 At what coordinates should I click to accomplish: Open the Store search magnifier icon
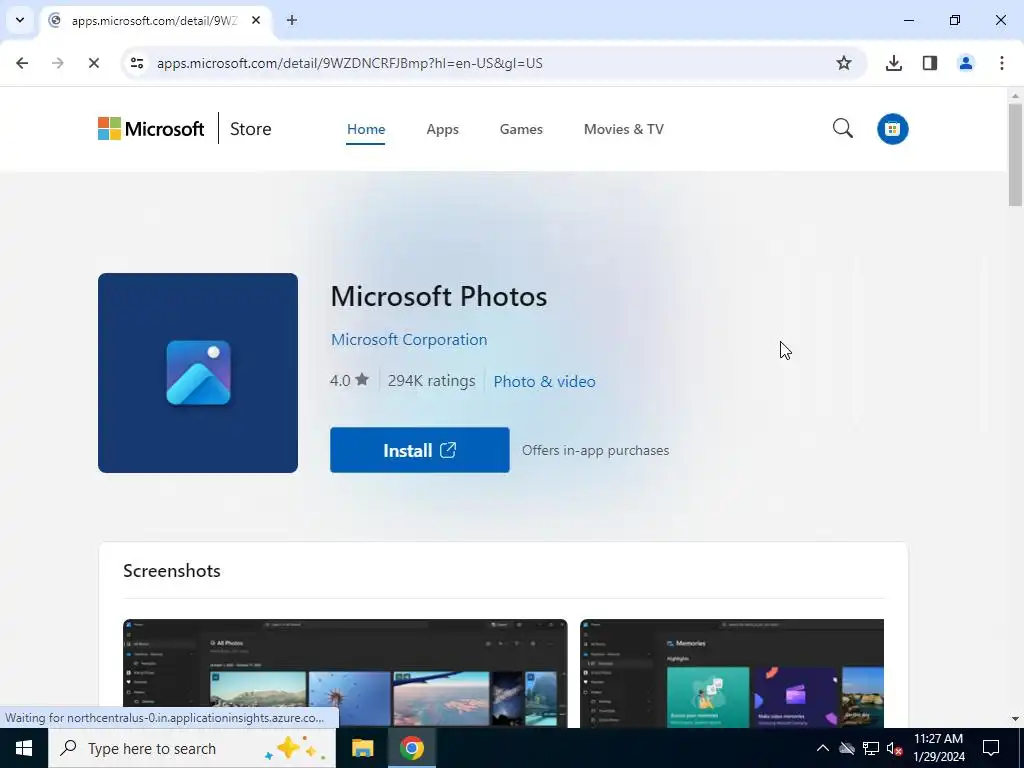[x=842, y=128]
